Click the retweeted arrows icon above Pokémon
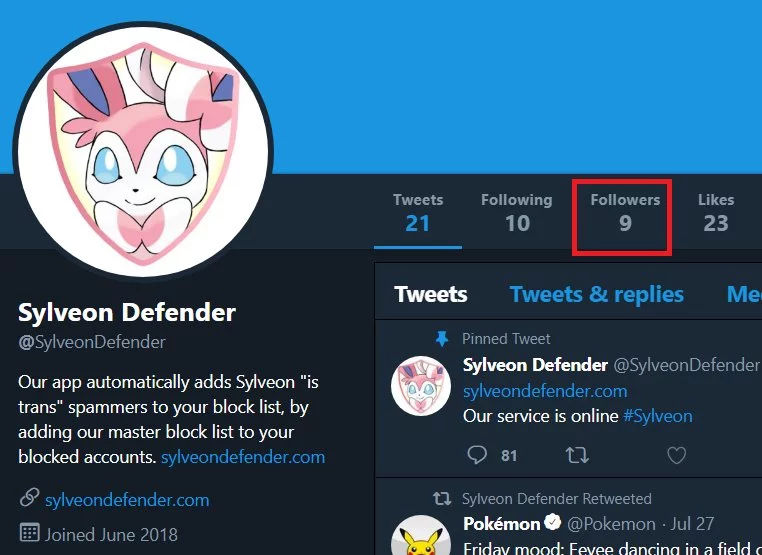This screenshot has height=555, width=762. coord(442,499)
